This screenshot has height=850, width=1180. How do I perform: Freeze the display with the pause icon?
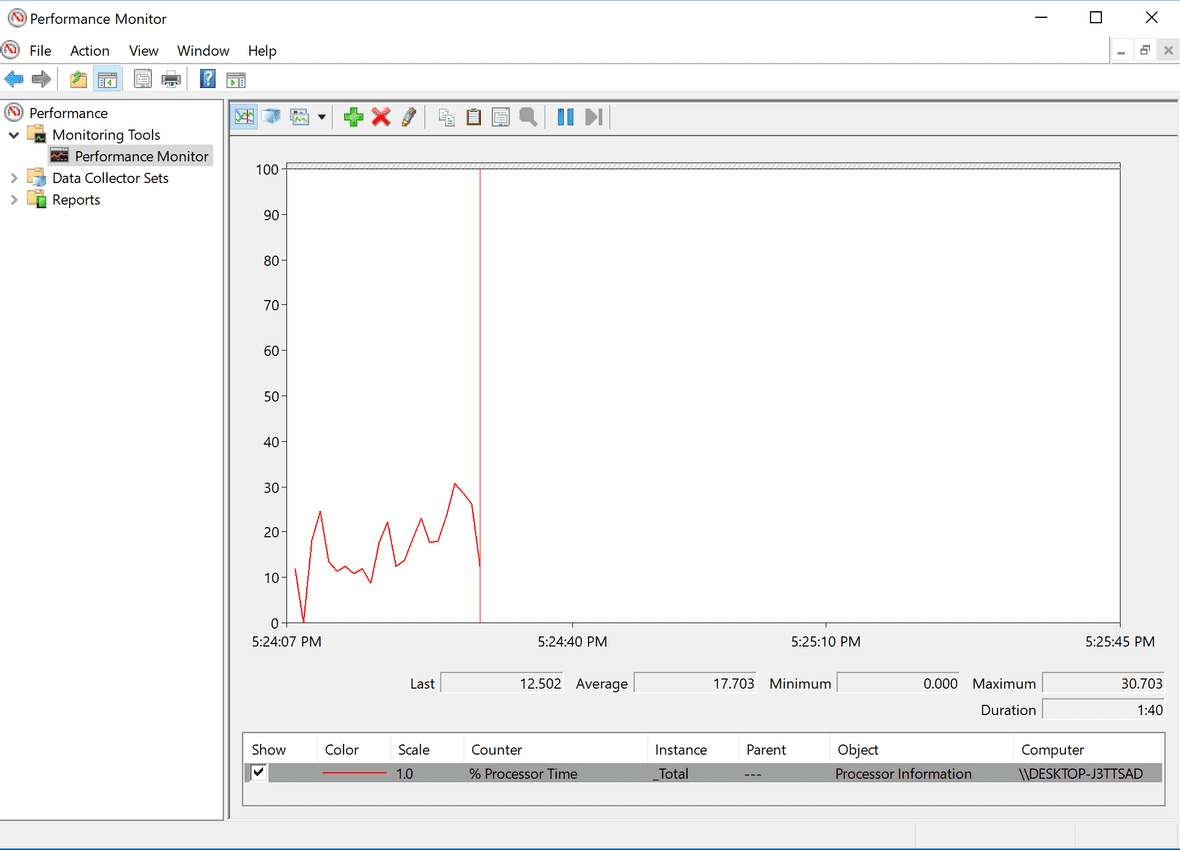565,116
